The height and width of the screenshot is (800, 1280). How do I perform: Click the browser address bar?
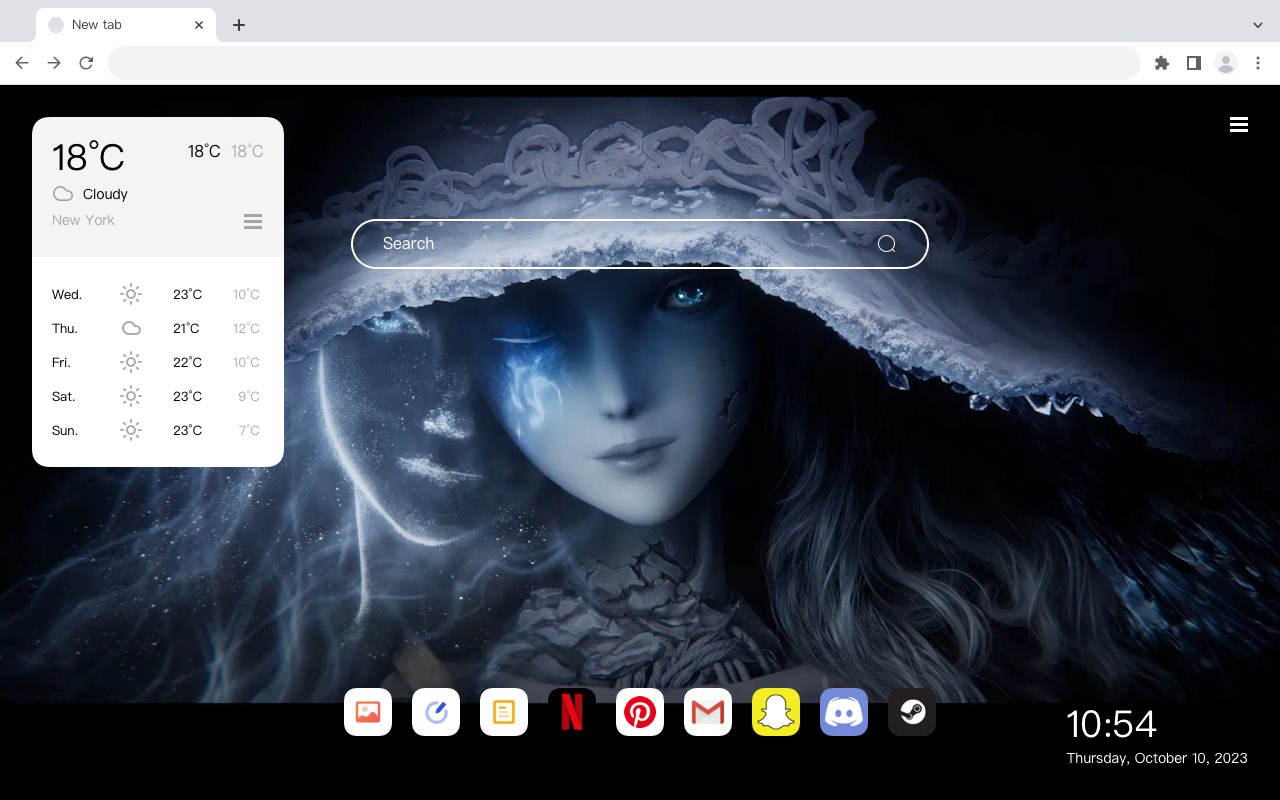tap(624, 63)
